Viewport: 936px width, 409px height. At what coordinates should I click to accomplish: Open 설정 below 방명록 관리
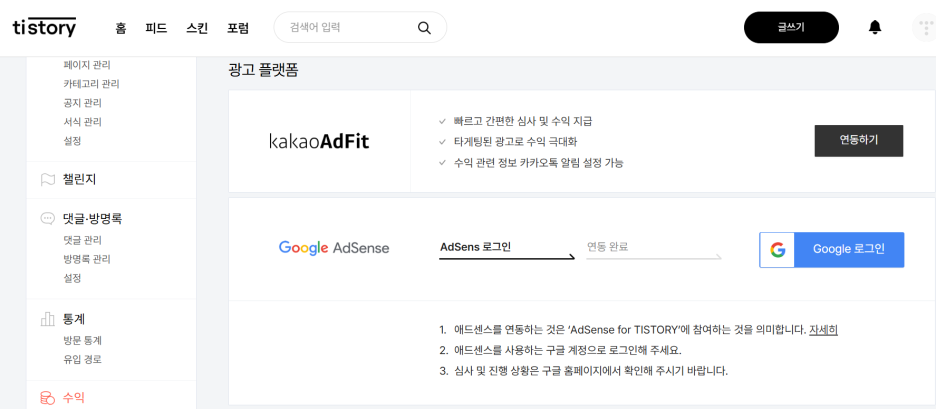coord(72,278)
